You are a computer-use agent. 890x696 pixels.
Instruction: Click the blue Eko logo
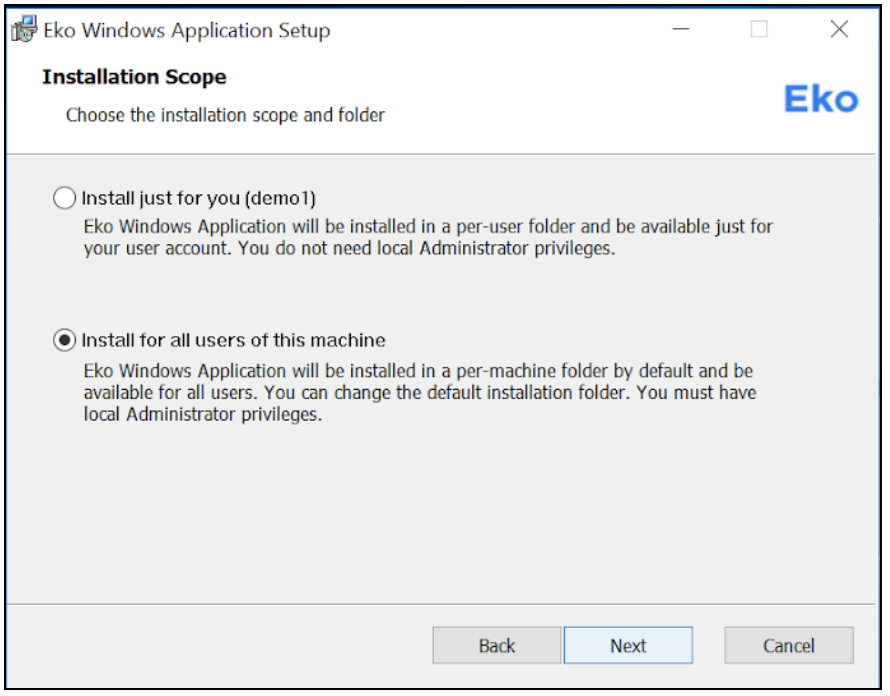[x=822, y=98]
